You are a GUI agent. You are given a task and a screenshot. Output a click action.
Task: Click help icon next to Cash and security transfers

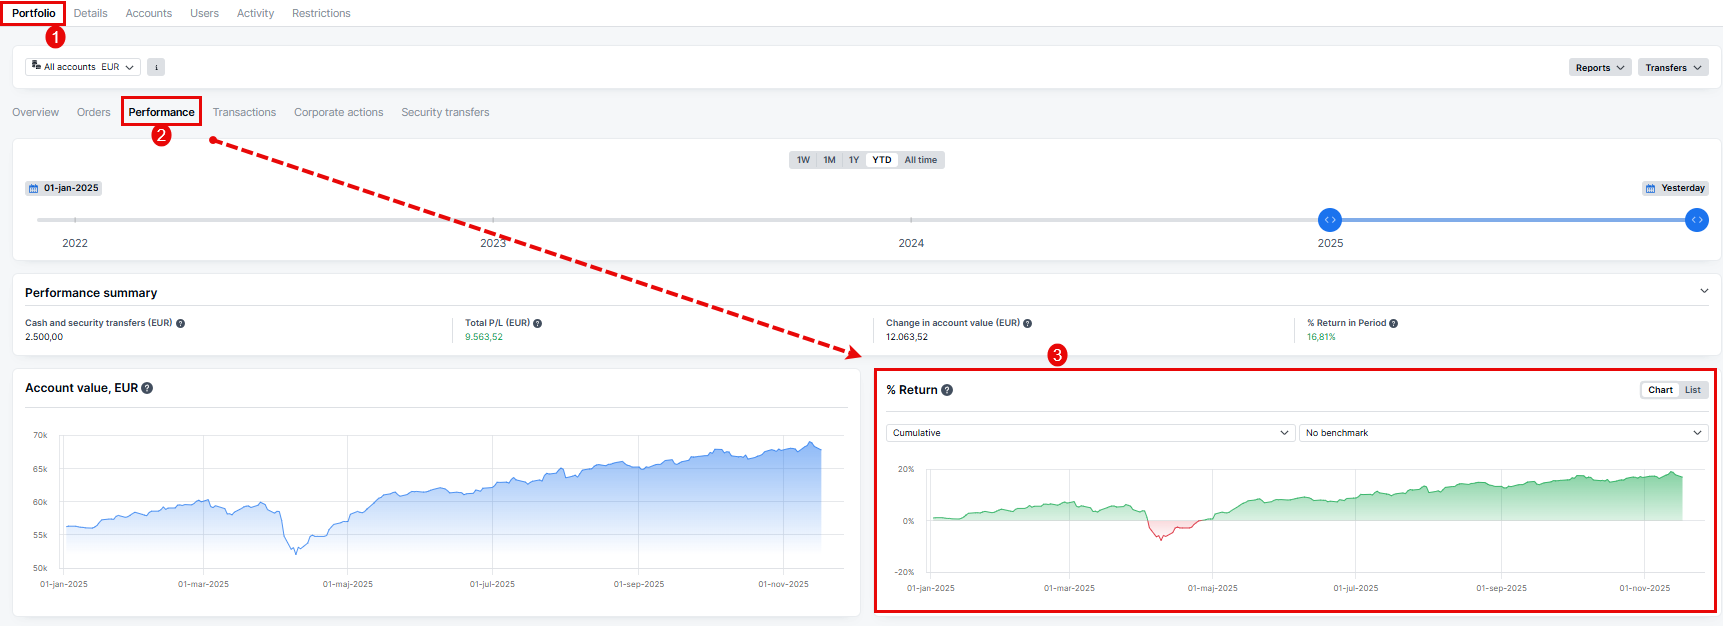[181, 323]
